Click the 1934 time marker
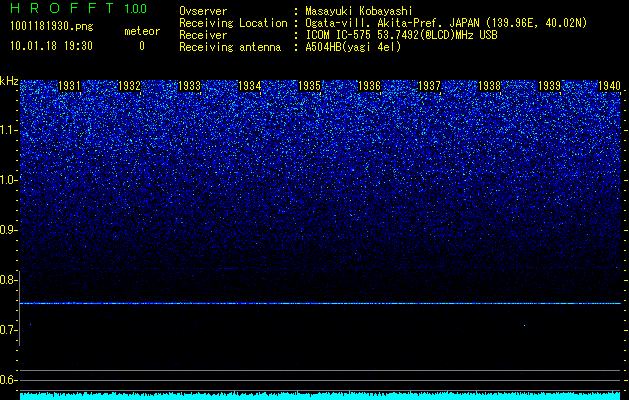Screen dimensions: 629x400 (250, 85)
